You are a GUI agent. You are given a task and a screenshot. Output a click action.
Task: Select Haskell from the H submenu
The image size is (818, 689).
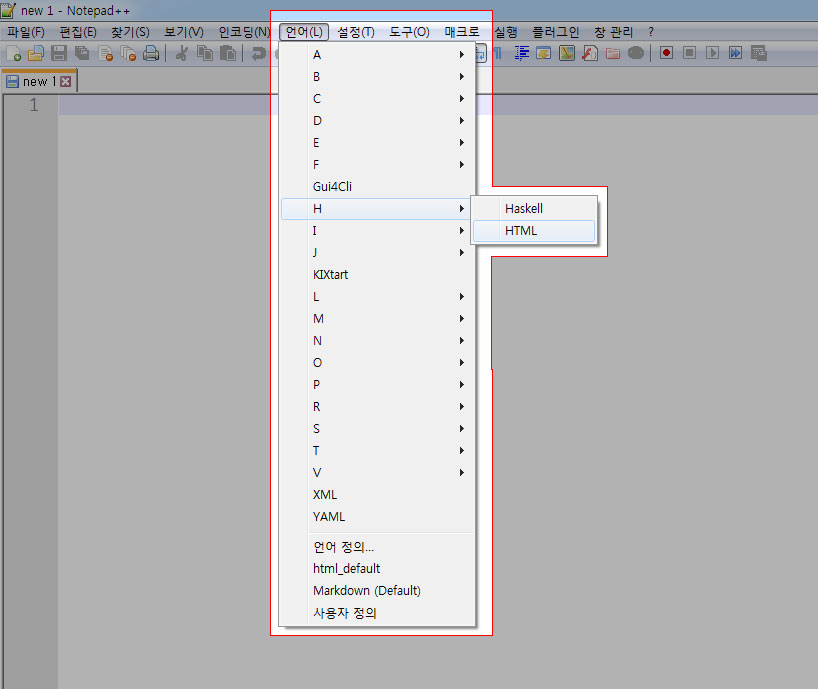tap(534, 209)
